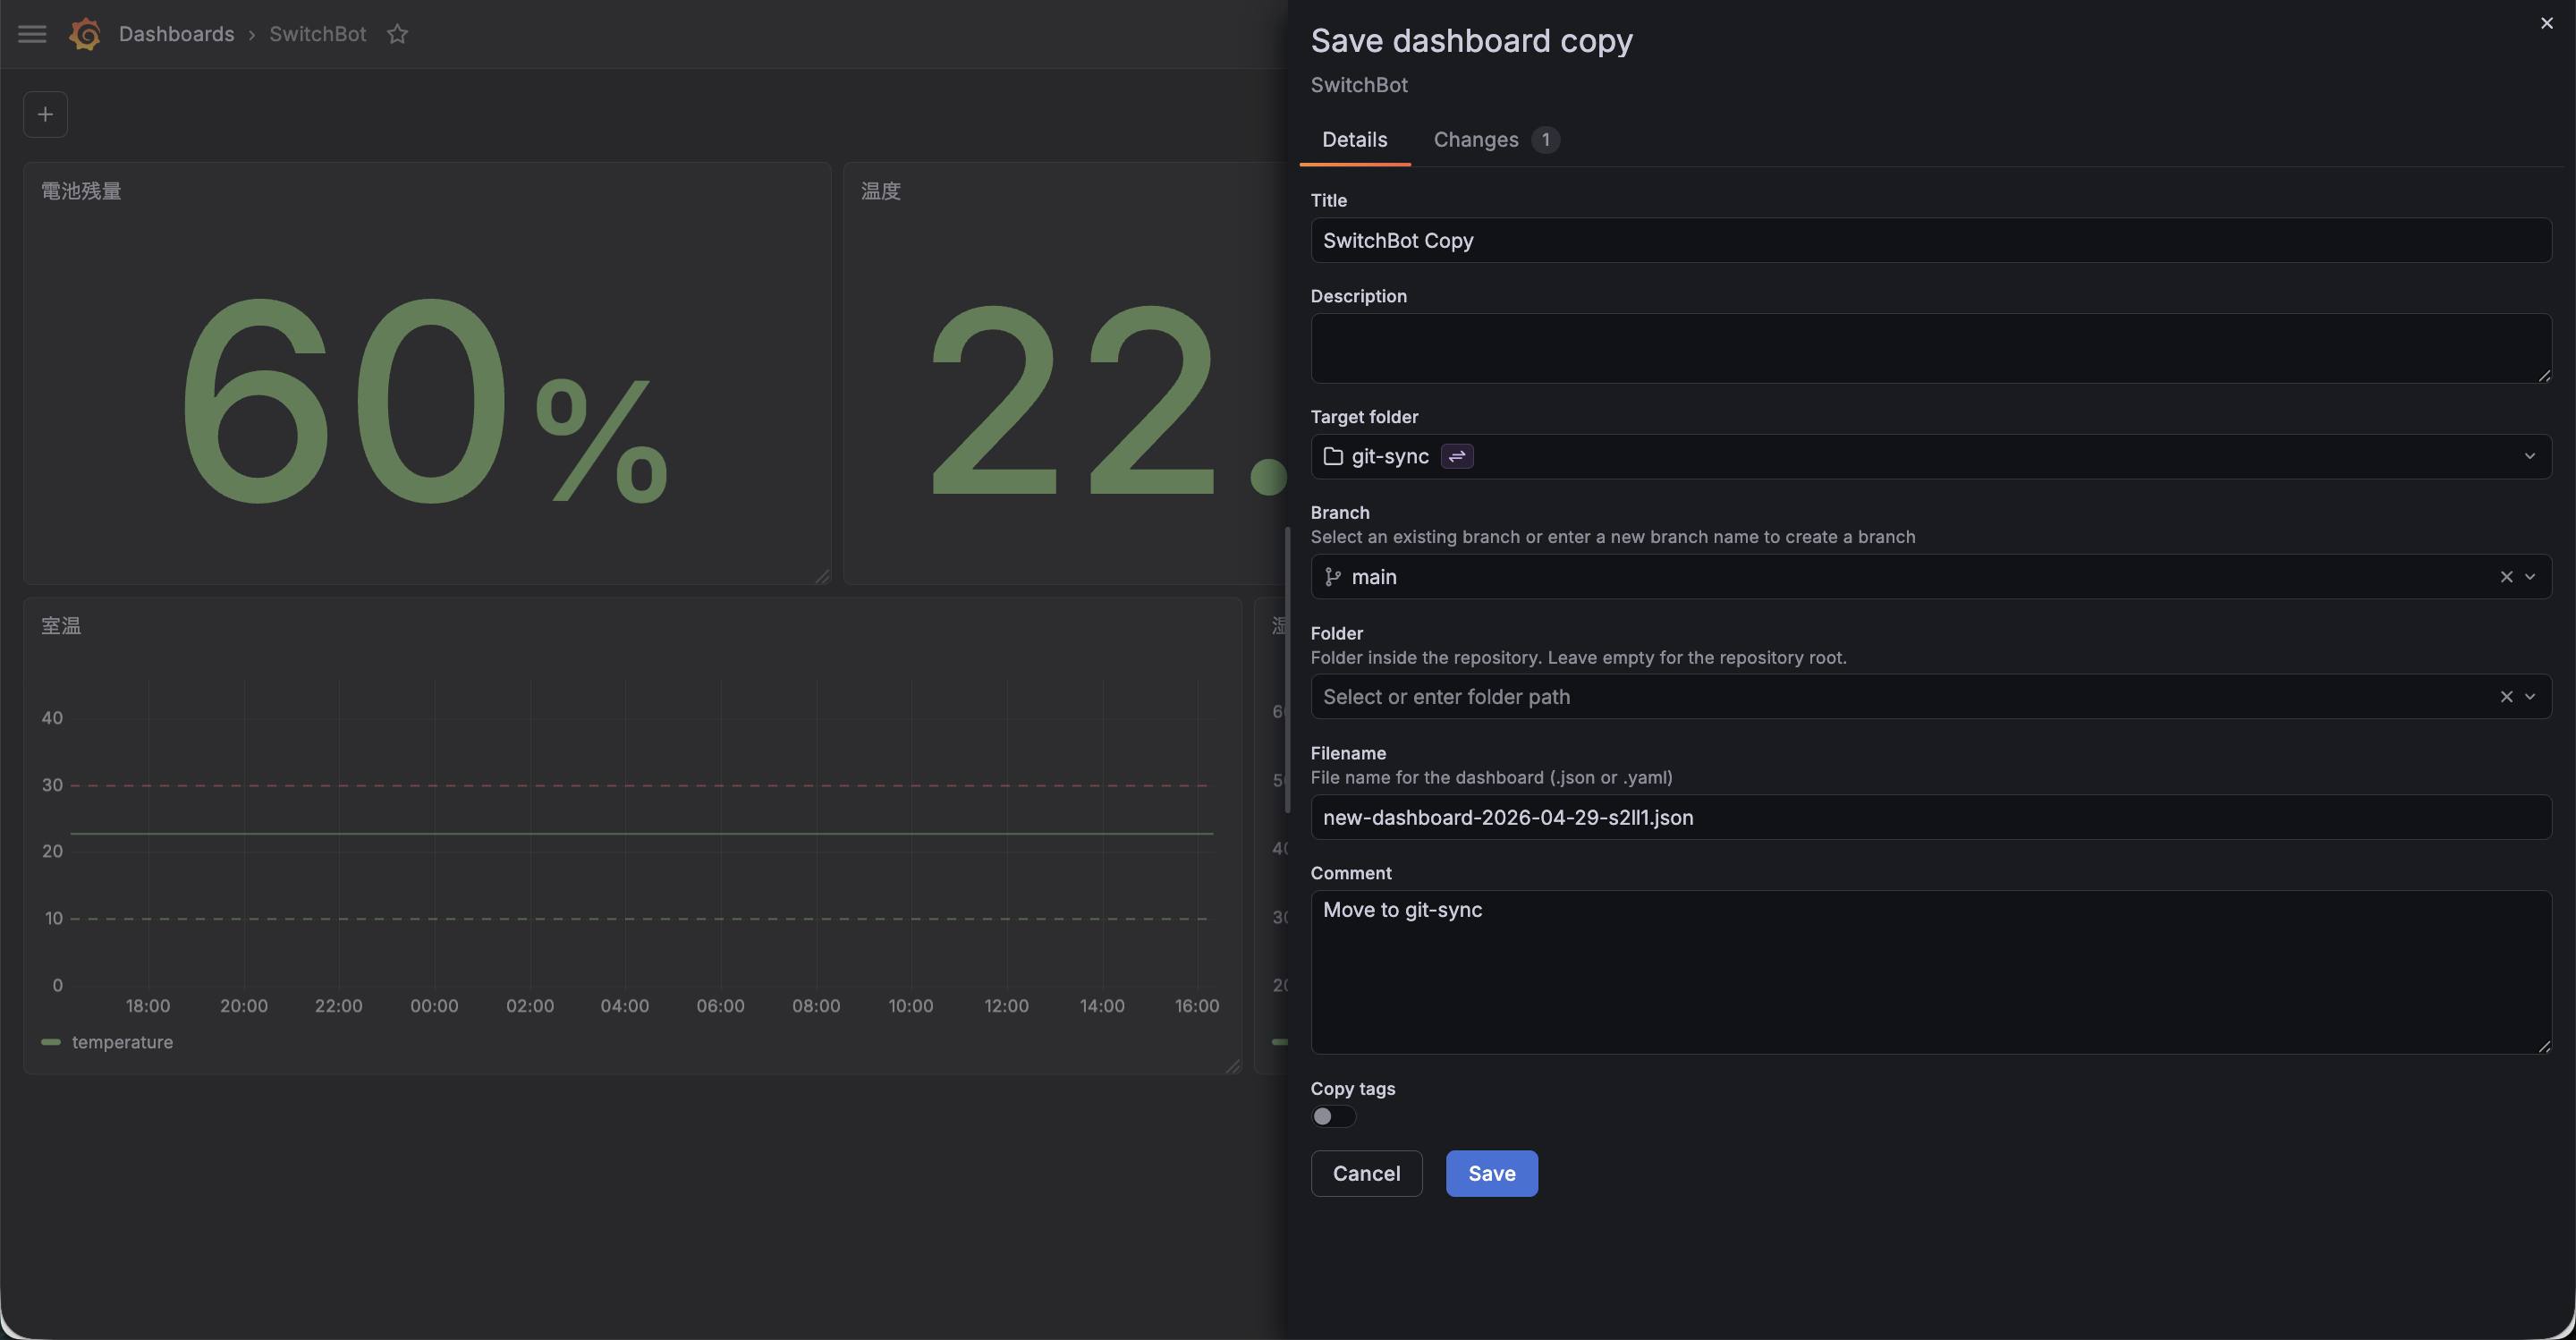Toggle temperature series in chart legend
This screenshot has width=2576, height=1340.
coord(122,1042)
